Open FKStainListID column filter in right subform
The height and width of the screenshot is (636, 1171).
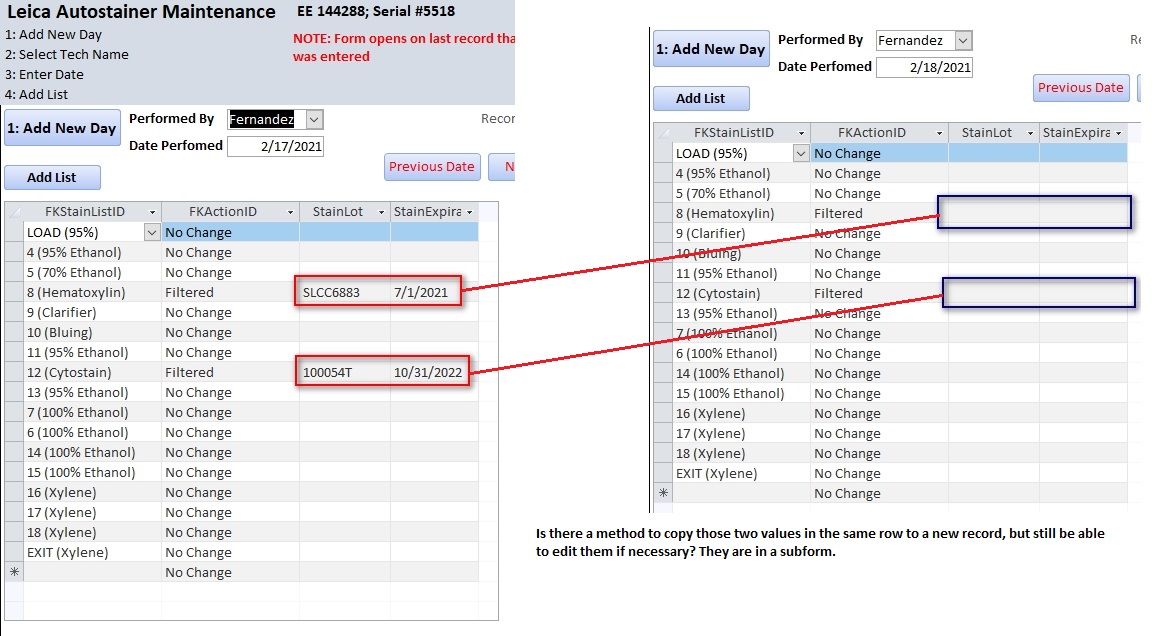(801, 133)
